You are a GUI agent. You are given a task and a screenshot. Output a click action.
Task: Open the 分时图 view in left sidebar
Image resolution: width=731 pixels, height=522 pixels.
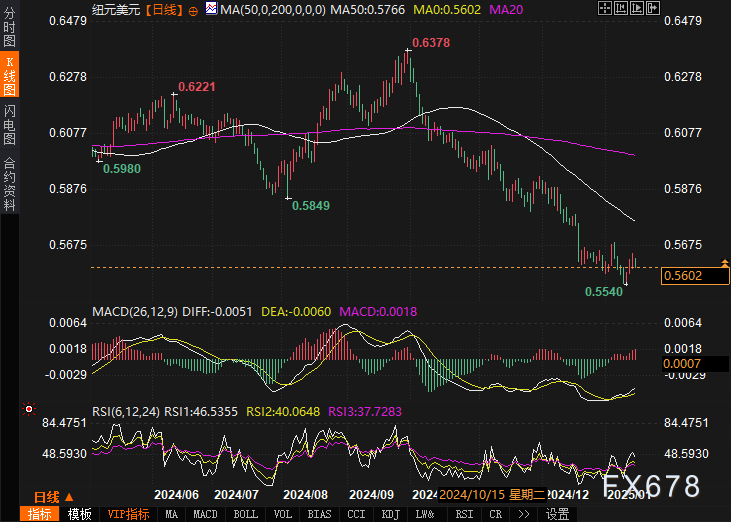[9, 26]
